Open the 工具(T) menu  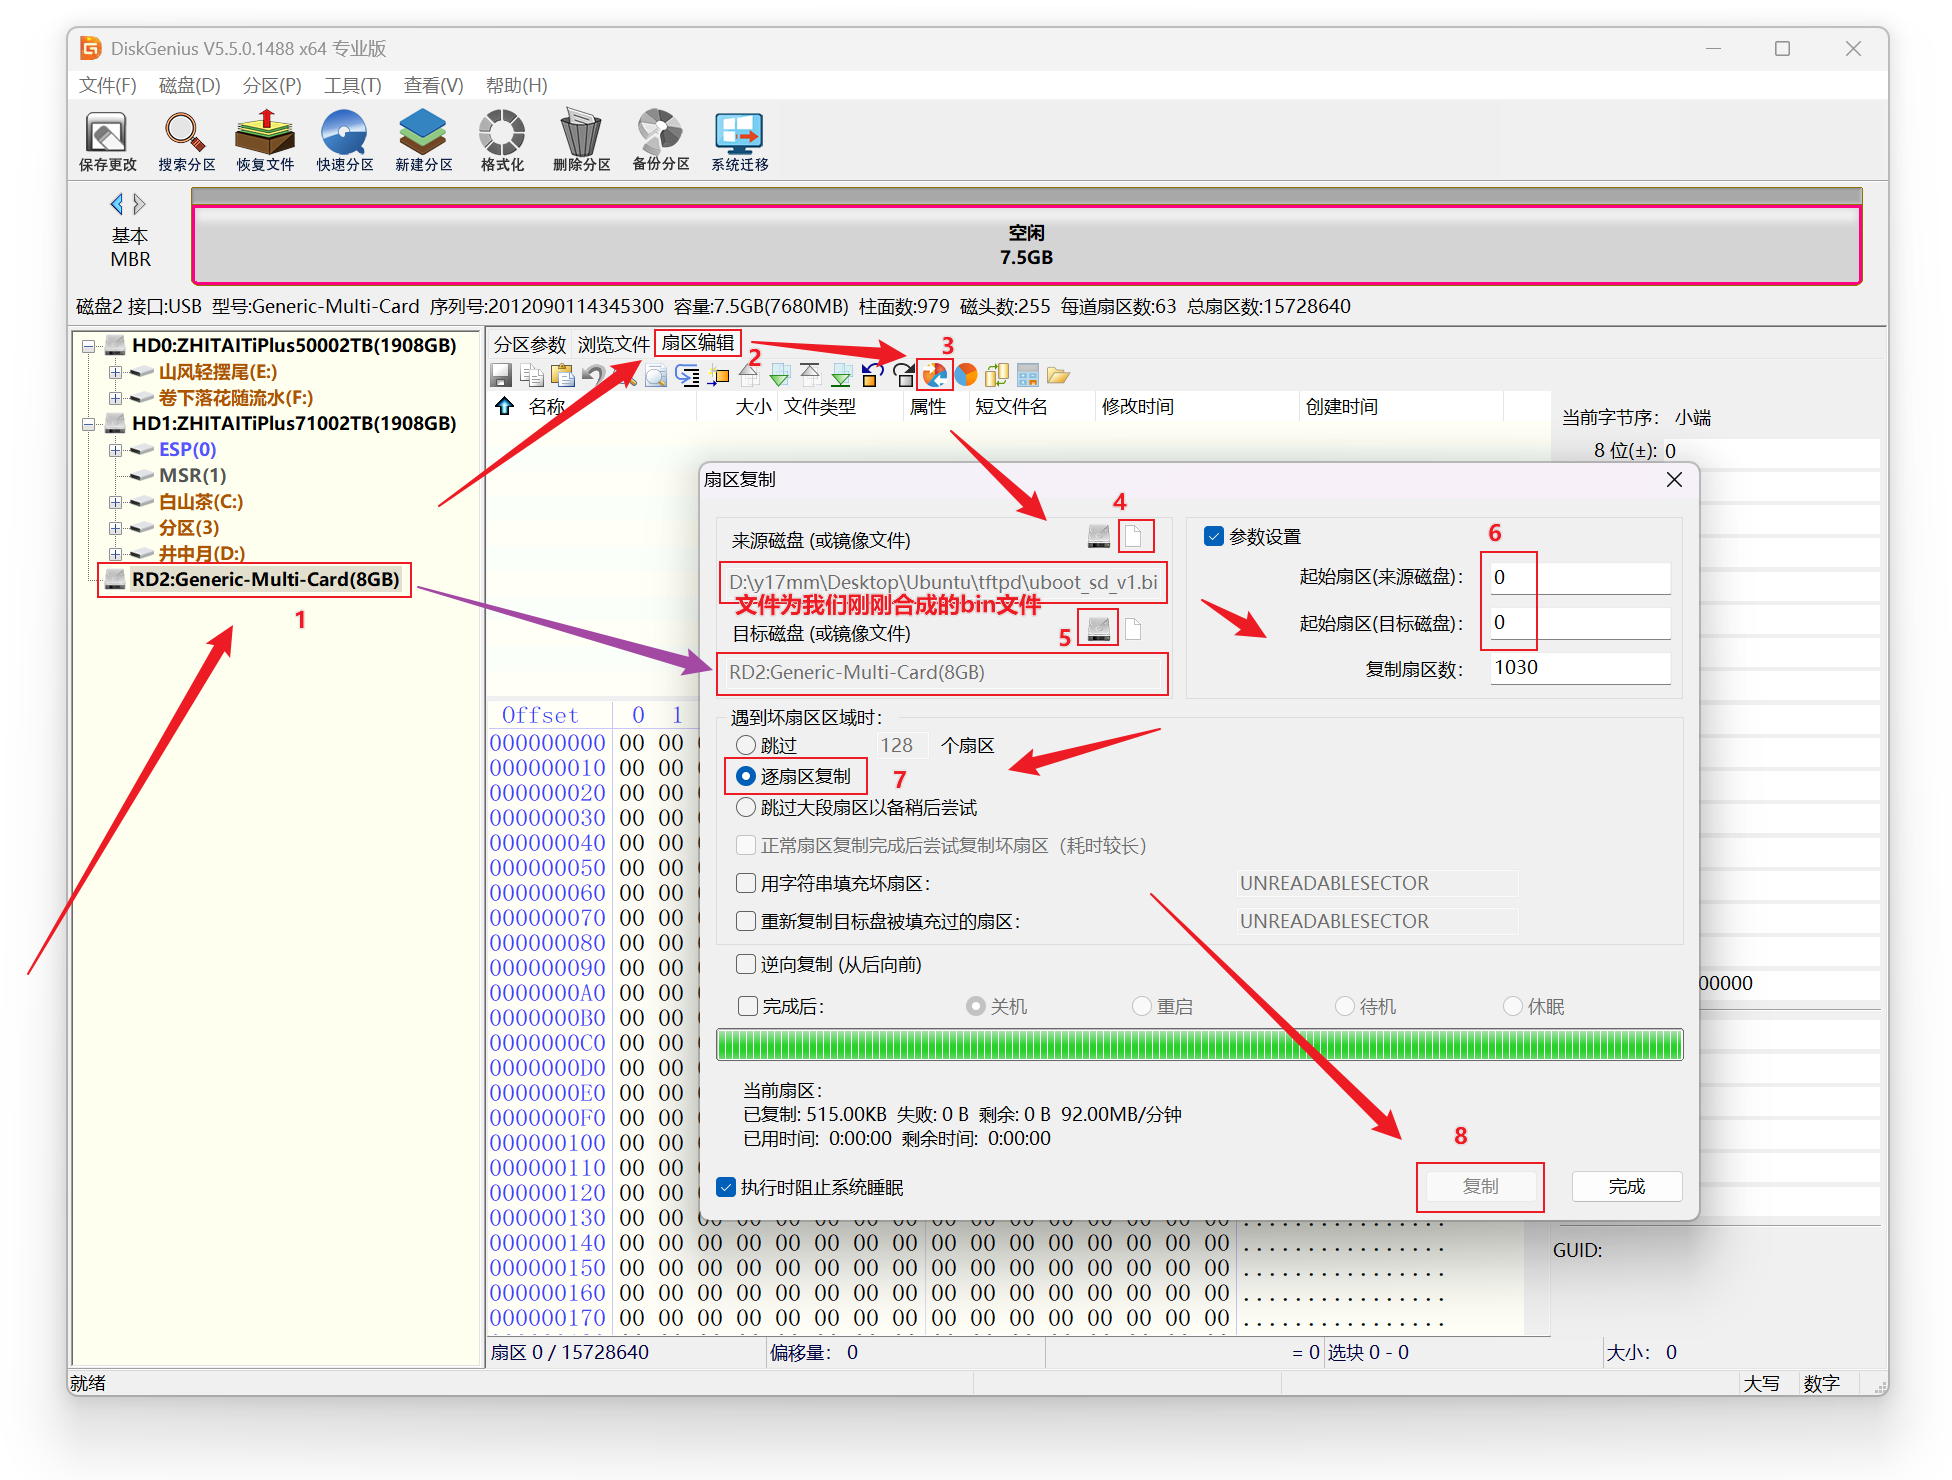pos(352,85)
